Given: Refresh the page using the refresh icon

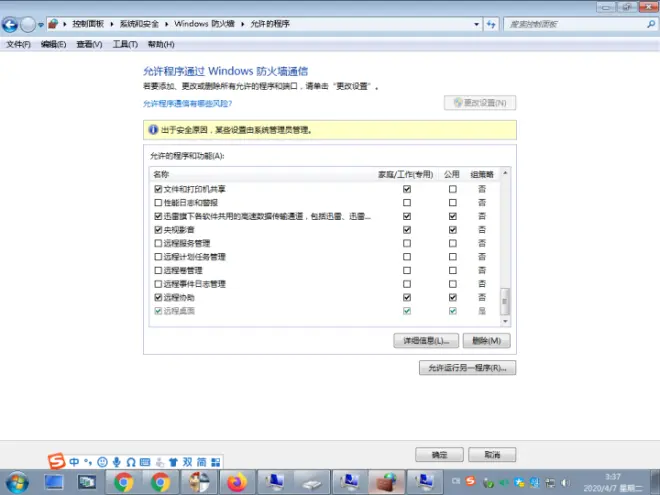Looking at the screenshot, I should [491, 24].
